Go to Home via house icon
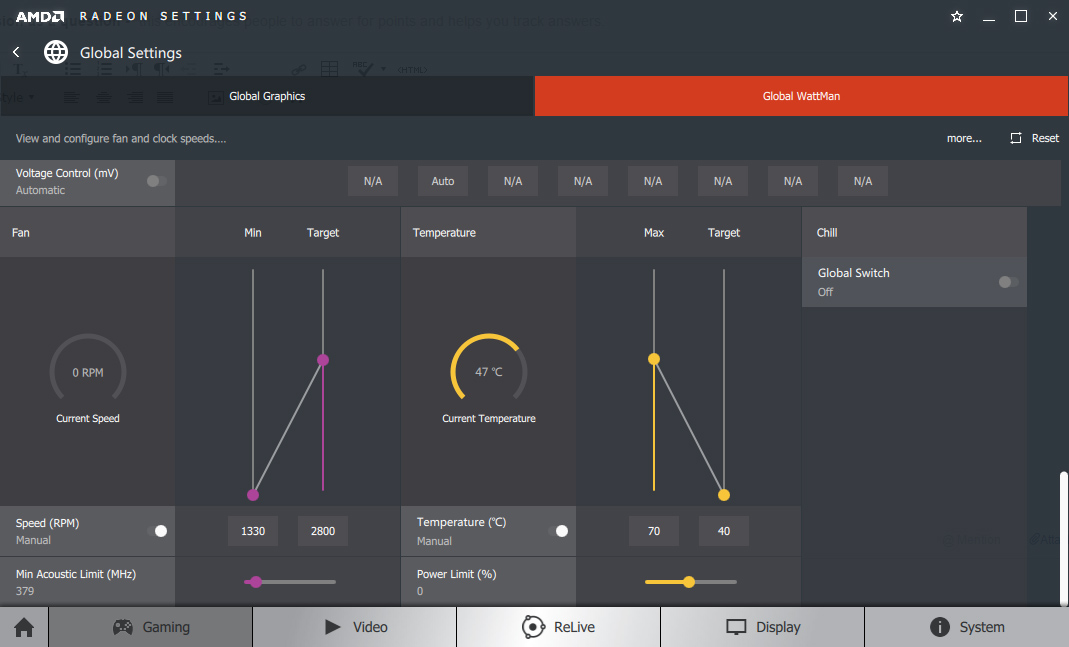Image resolution: width=1069 pixels, height=647 pixels. (24, 627)
